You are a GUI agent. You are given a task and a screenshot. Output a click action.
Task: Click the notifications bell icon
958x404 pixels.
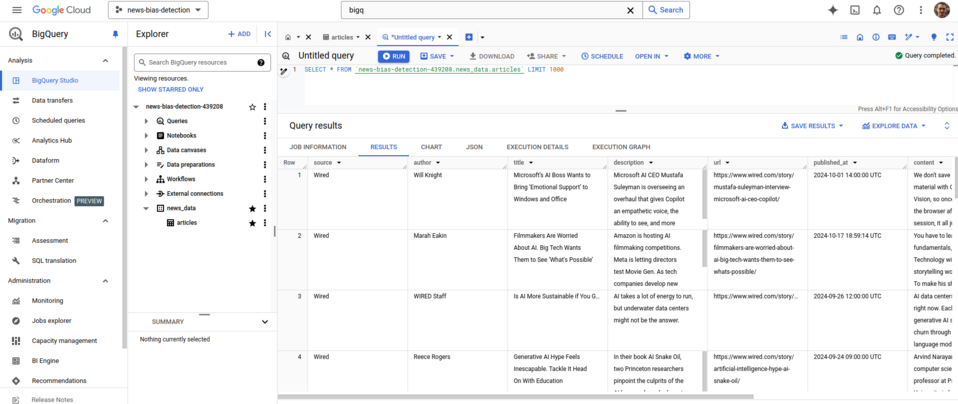[877, 10]
